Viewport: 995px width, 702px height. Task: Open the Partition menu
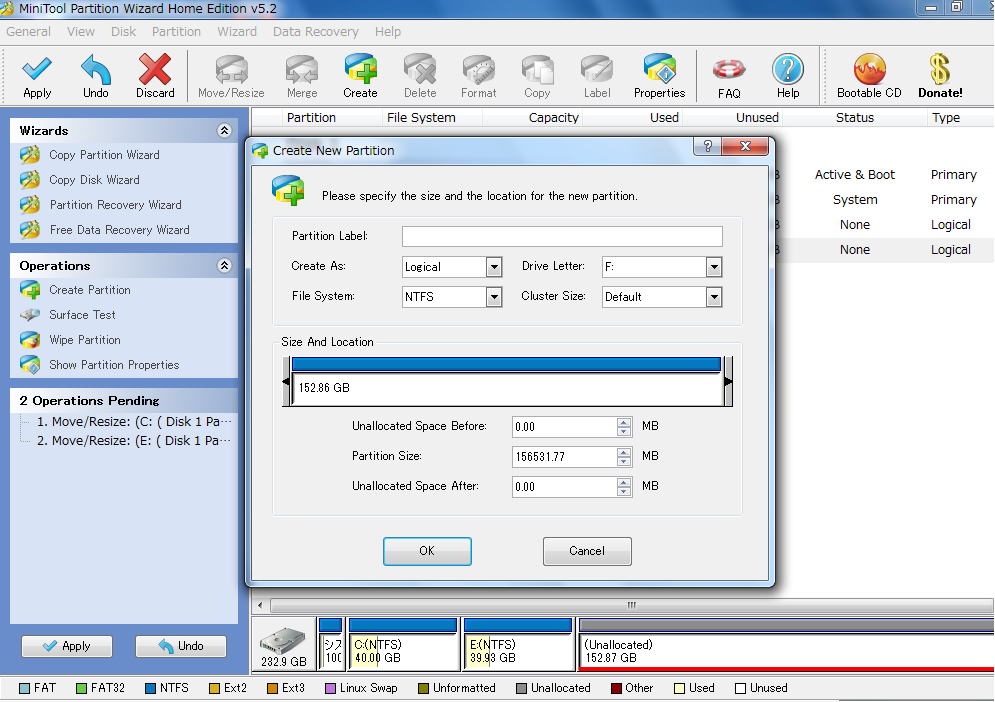coord(176,32)
